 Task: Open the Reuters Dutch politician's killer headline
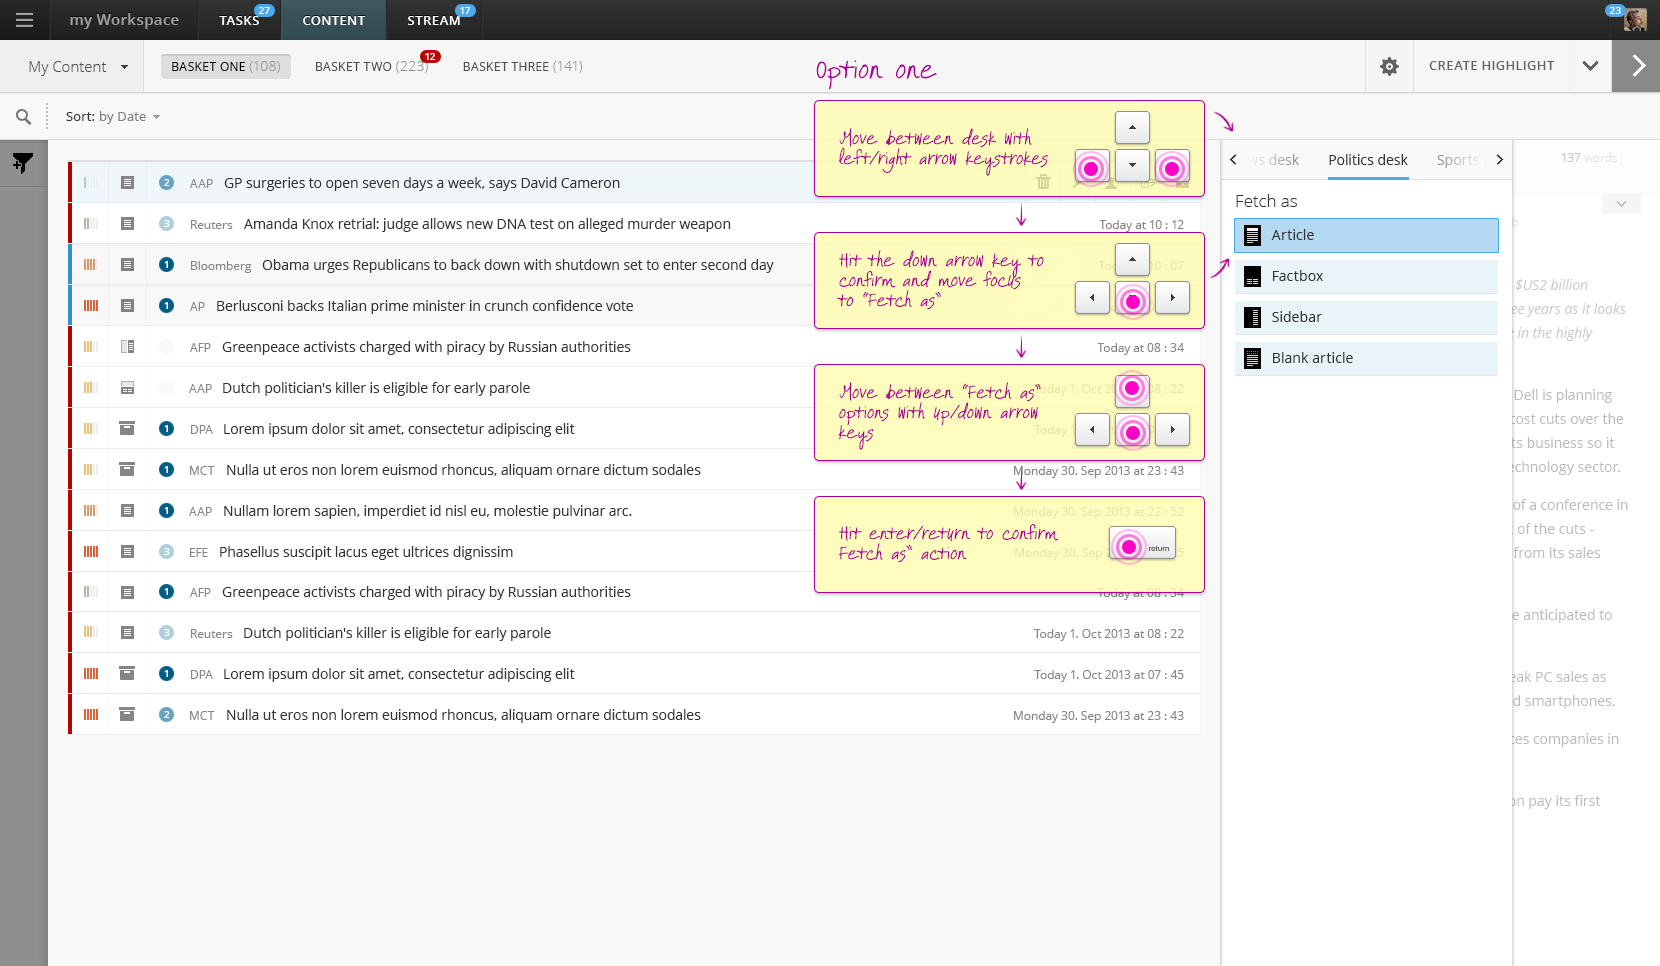[x=397, y=633]
